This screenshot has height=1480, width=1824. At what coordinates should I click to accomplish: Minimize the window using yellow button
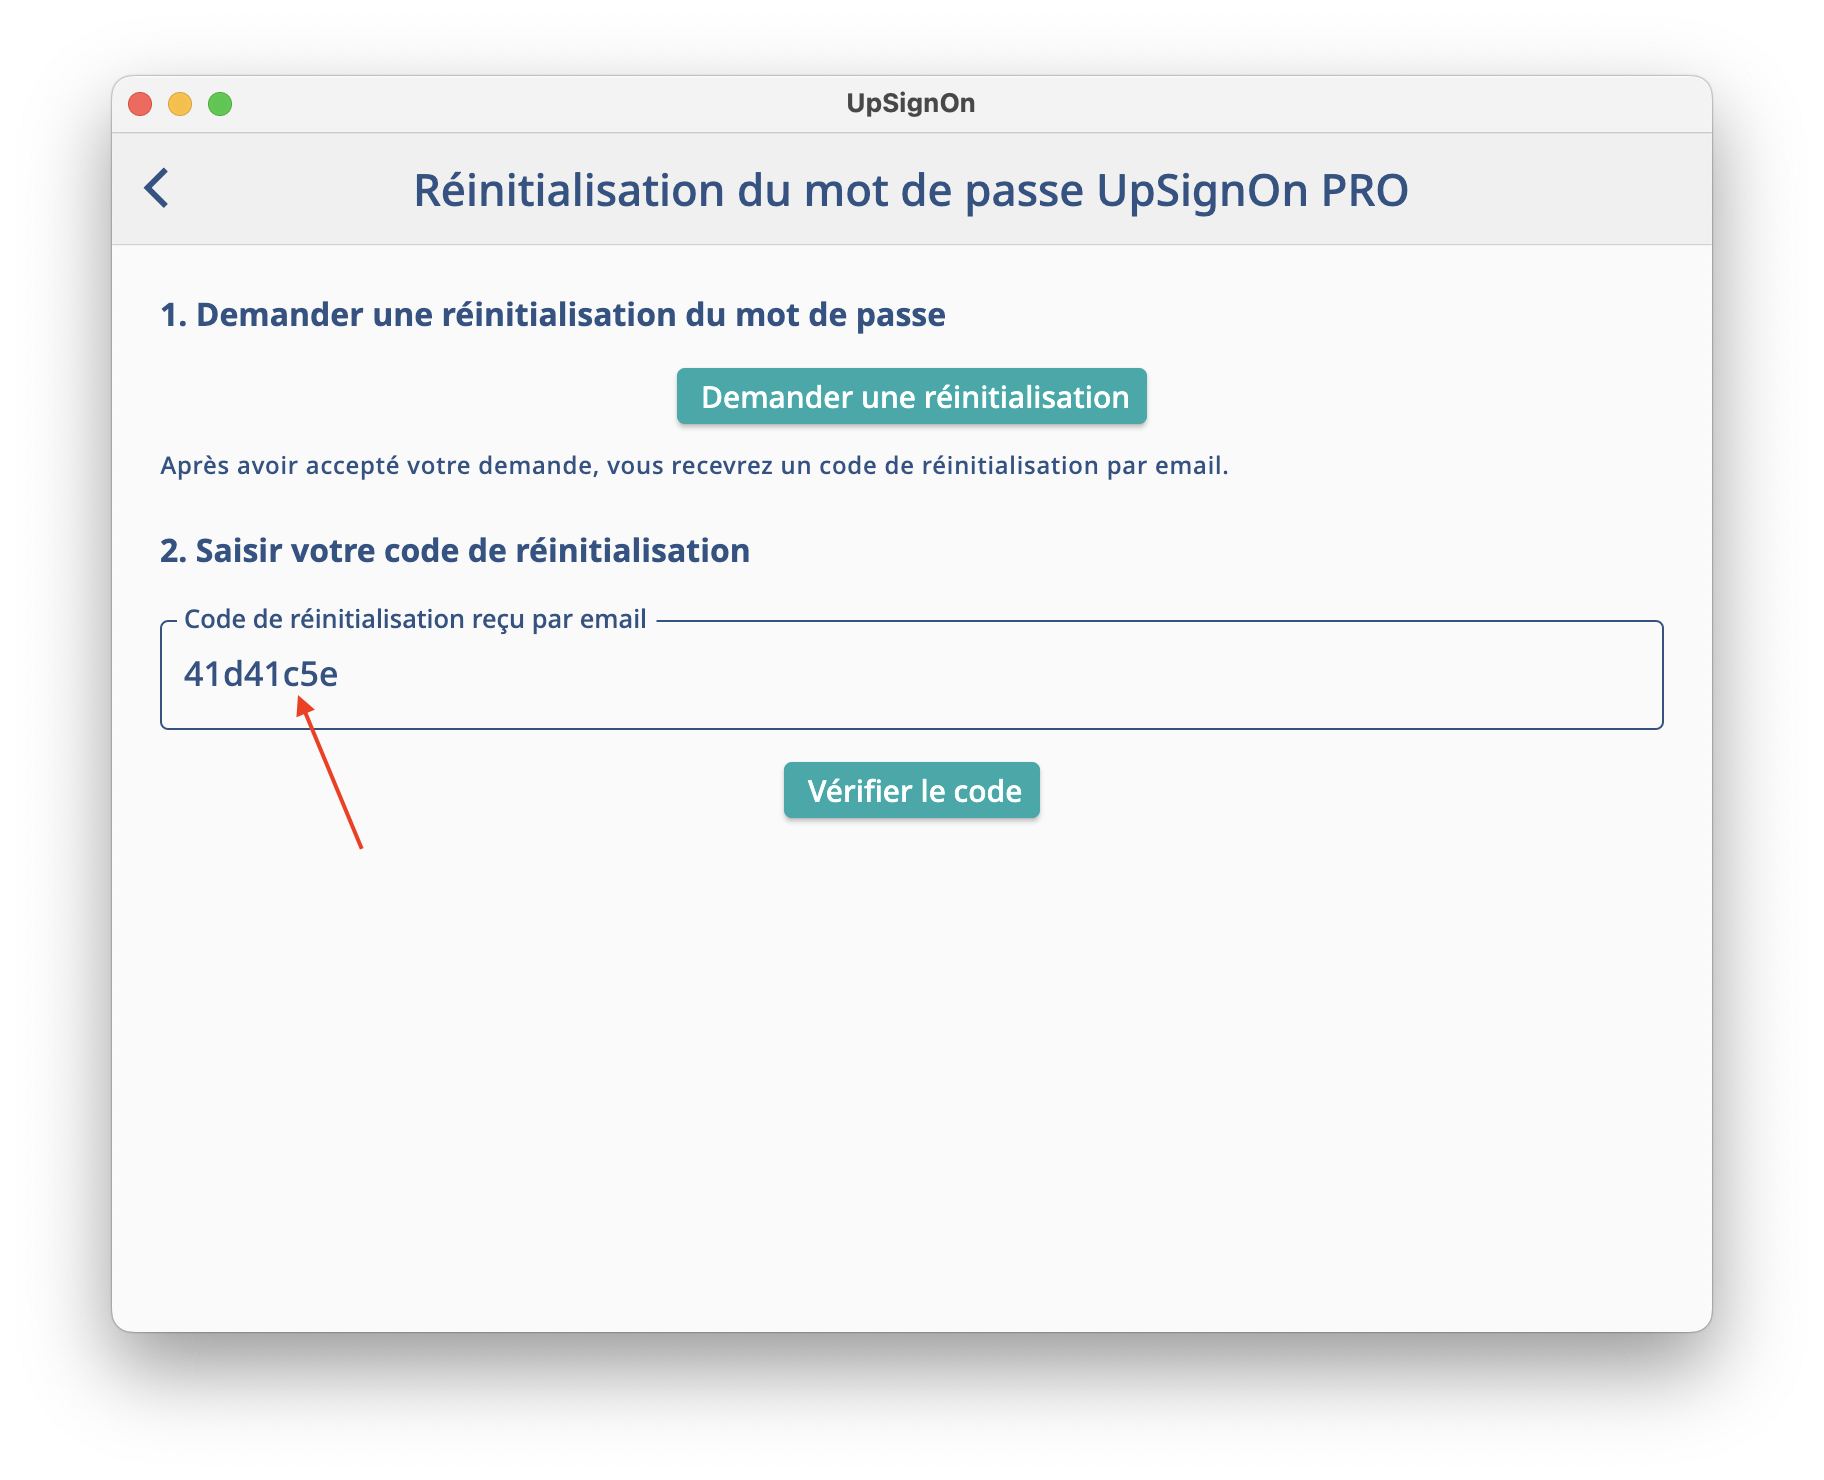180,104
